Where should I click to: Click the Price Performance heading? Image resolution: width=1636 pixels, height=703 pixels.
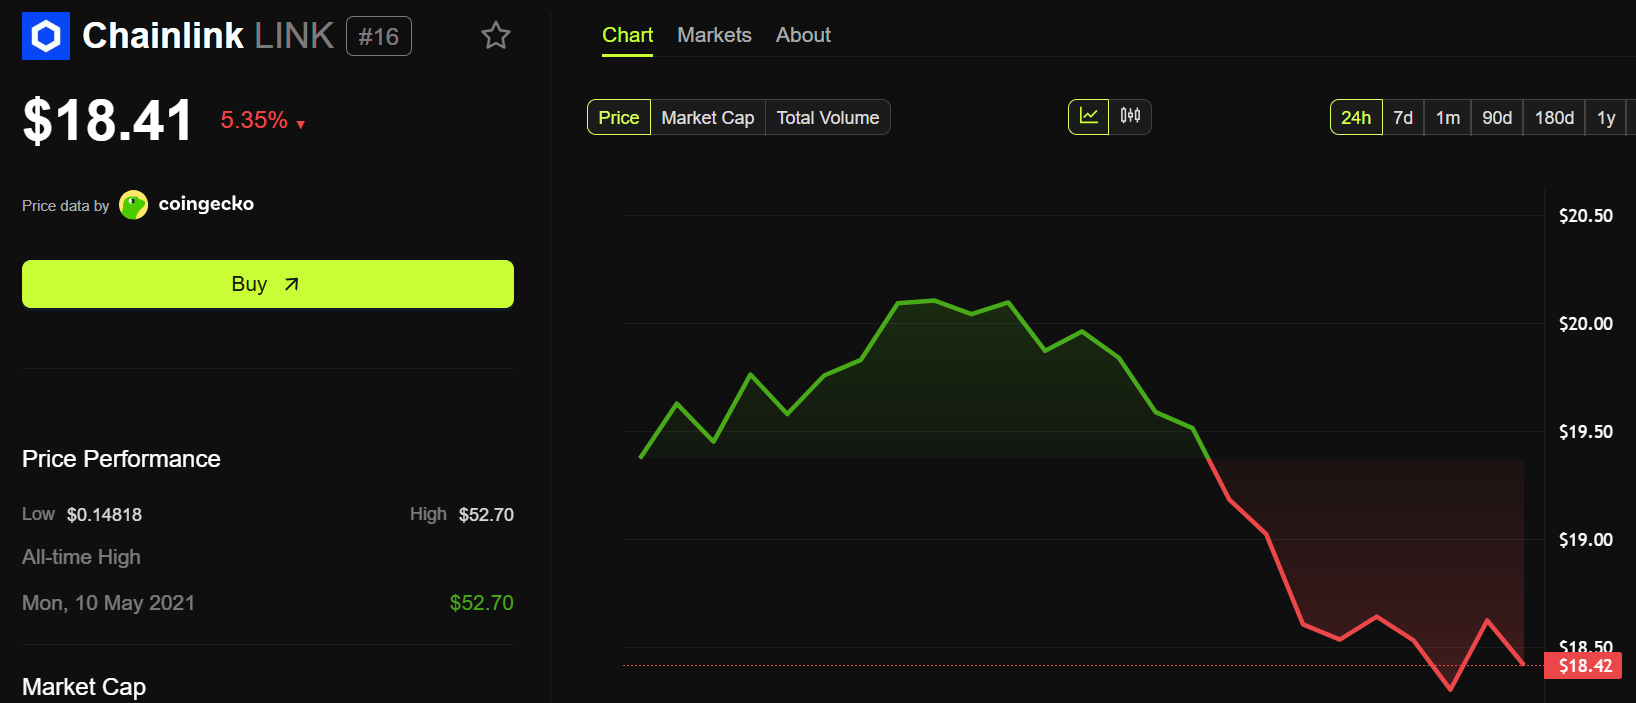pyautogui.click(x=121, y=459)
